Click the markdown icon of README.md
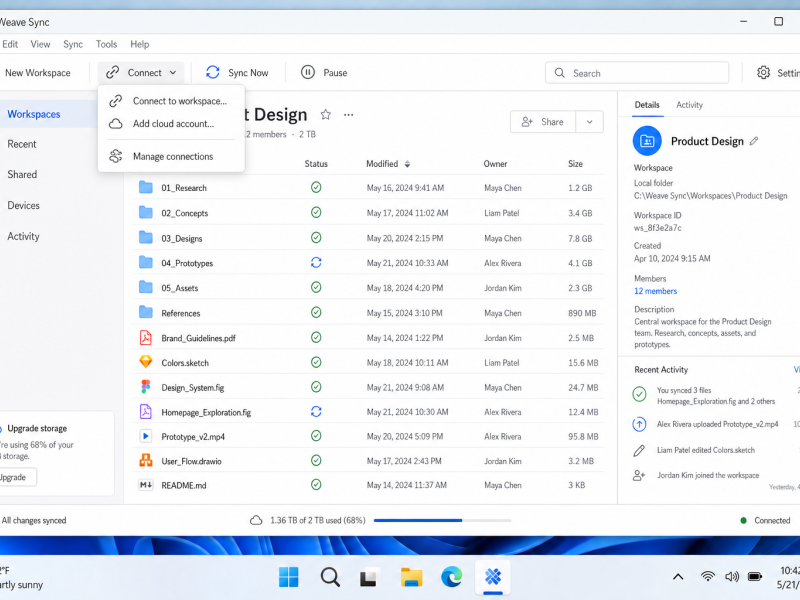 (x=146, y=485)
